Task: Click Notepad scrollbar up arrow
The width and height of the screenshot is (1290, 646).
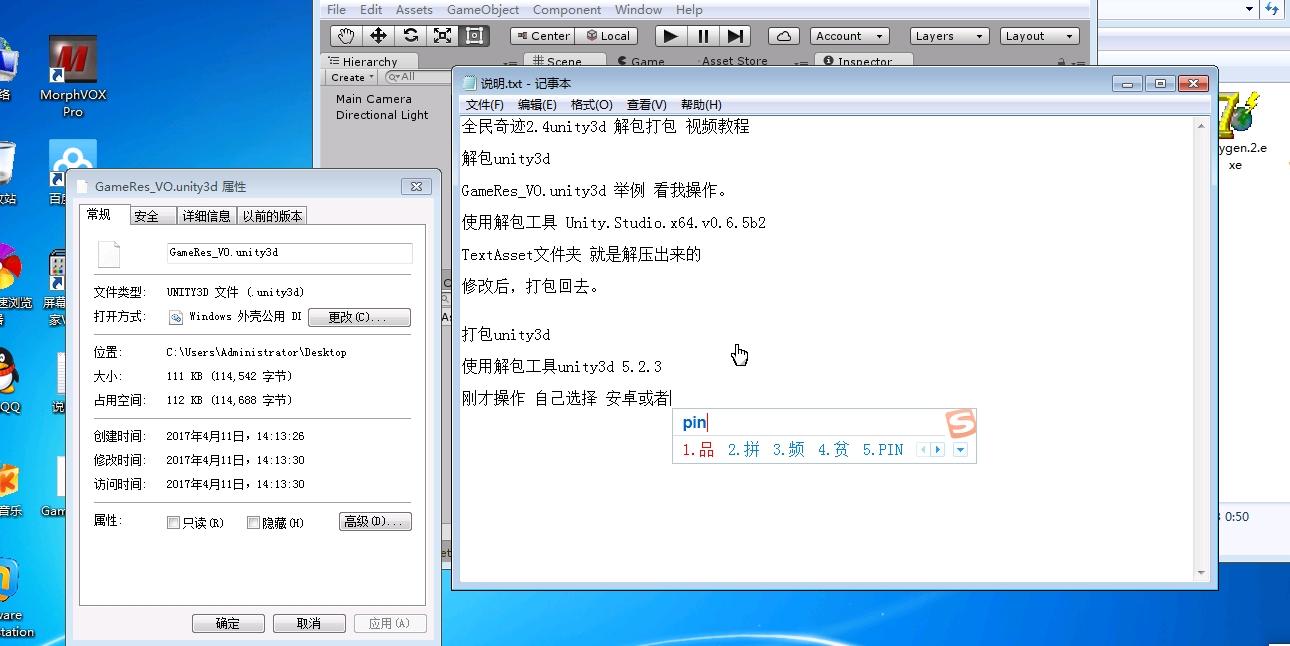Action: [1201, 125]
